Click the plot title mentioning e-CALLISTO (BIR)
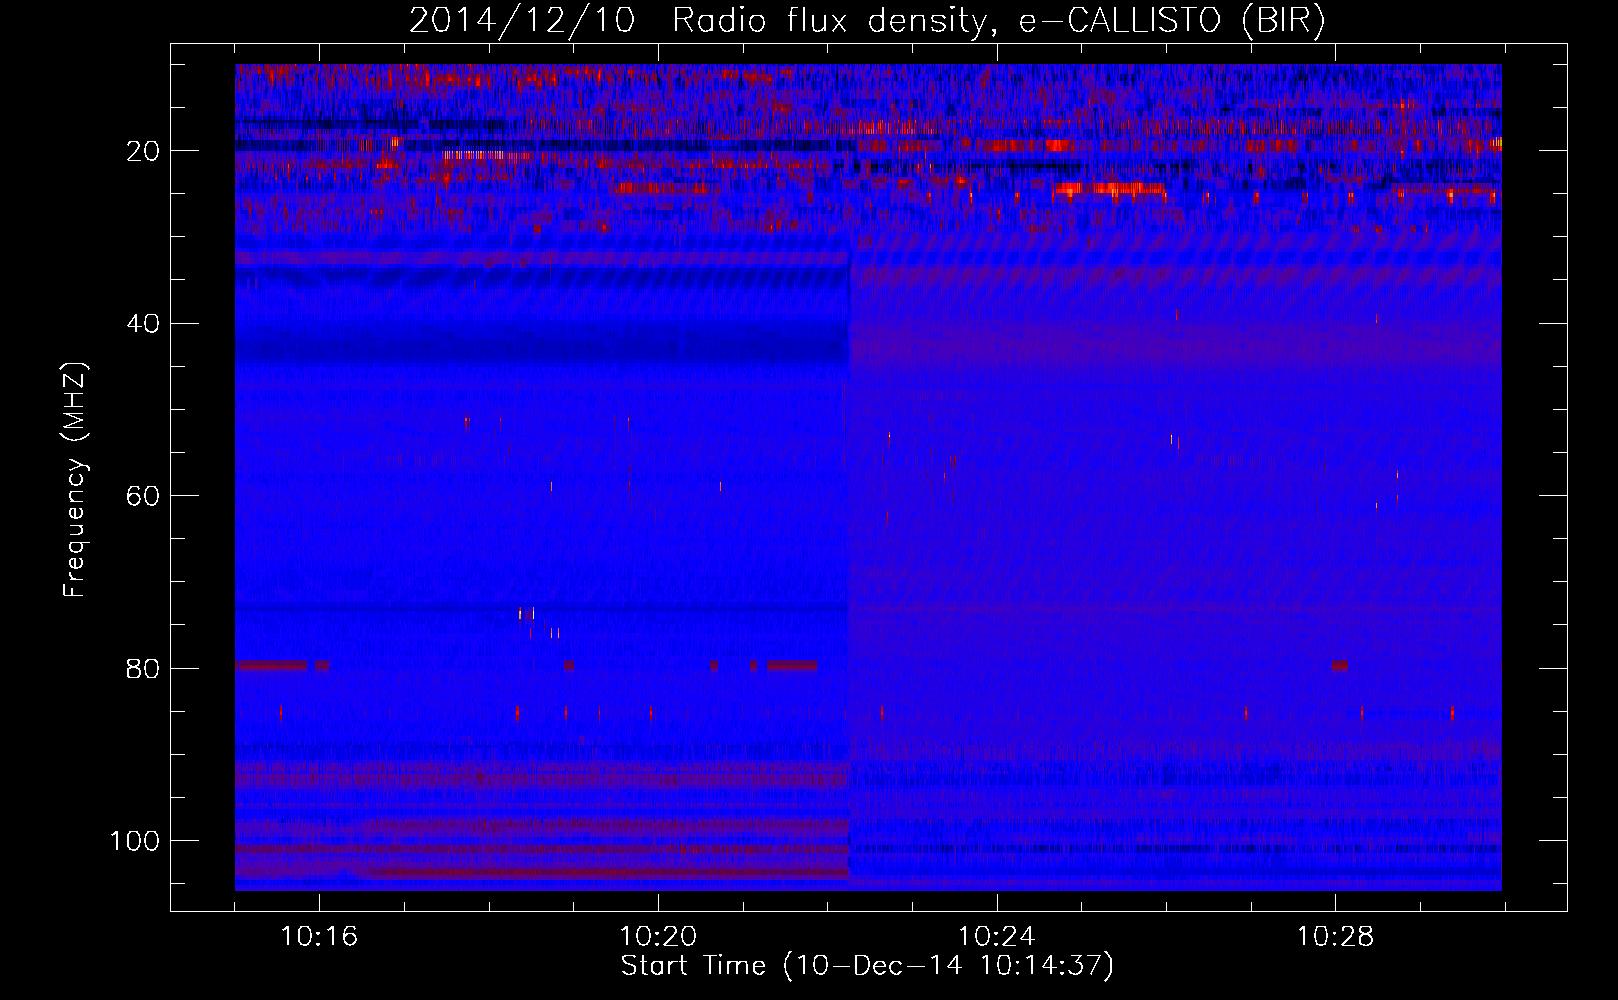This screenshot has width=1618, height=1000. [867, 21]
